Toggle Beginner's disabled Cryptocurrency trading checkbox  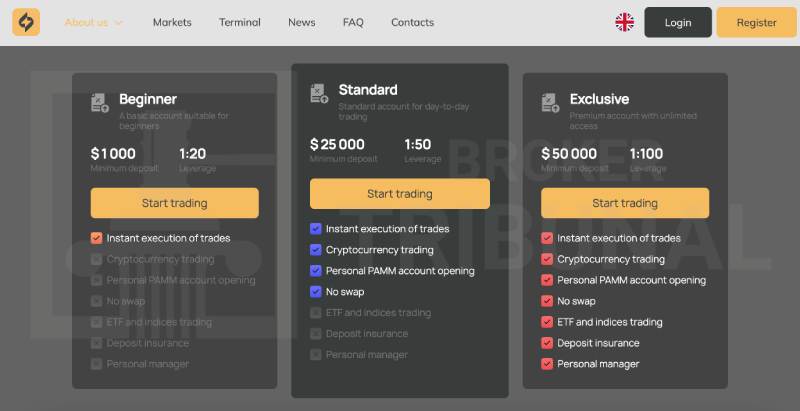[96, 259]
